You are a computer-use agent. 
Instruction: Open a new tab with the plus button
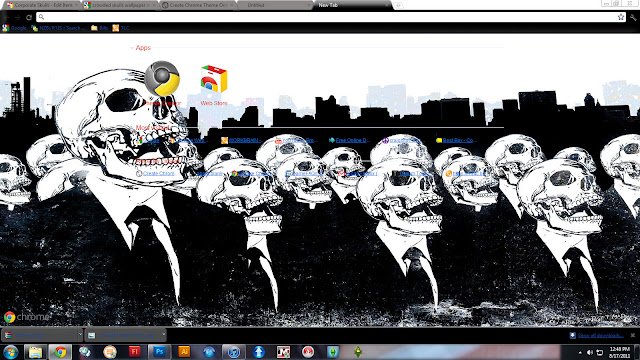(398, 5)
